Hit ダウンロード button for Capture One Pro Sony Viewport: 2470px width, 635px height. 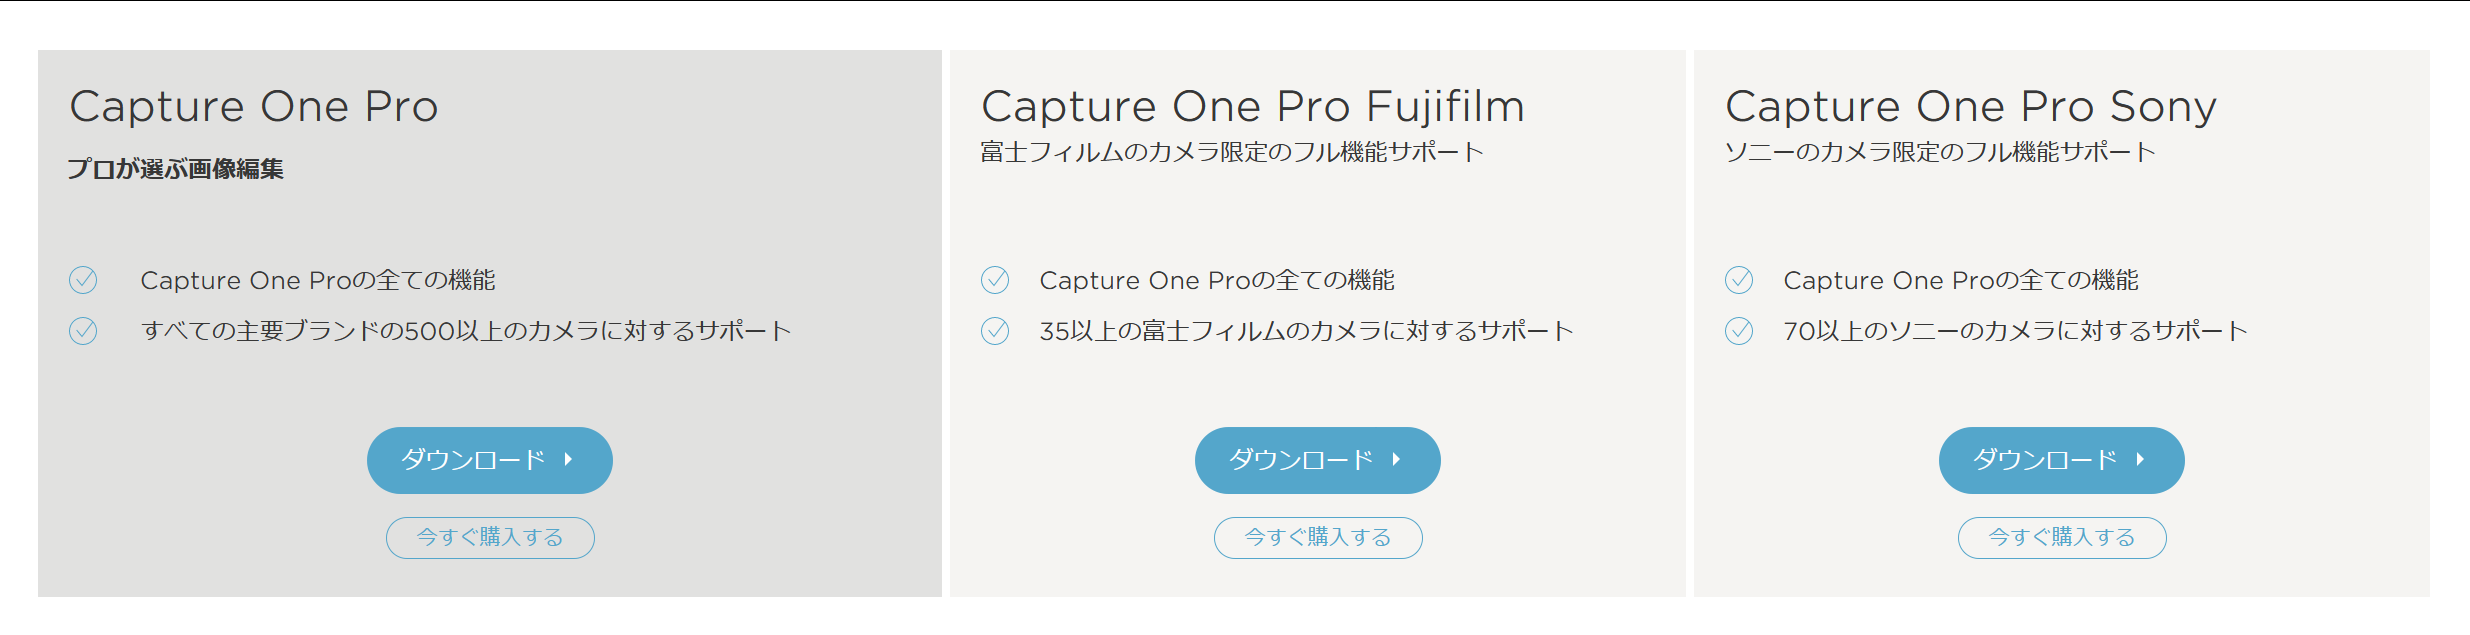coord(2061,460)
